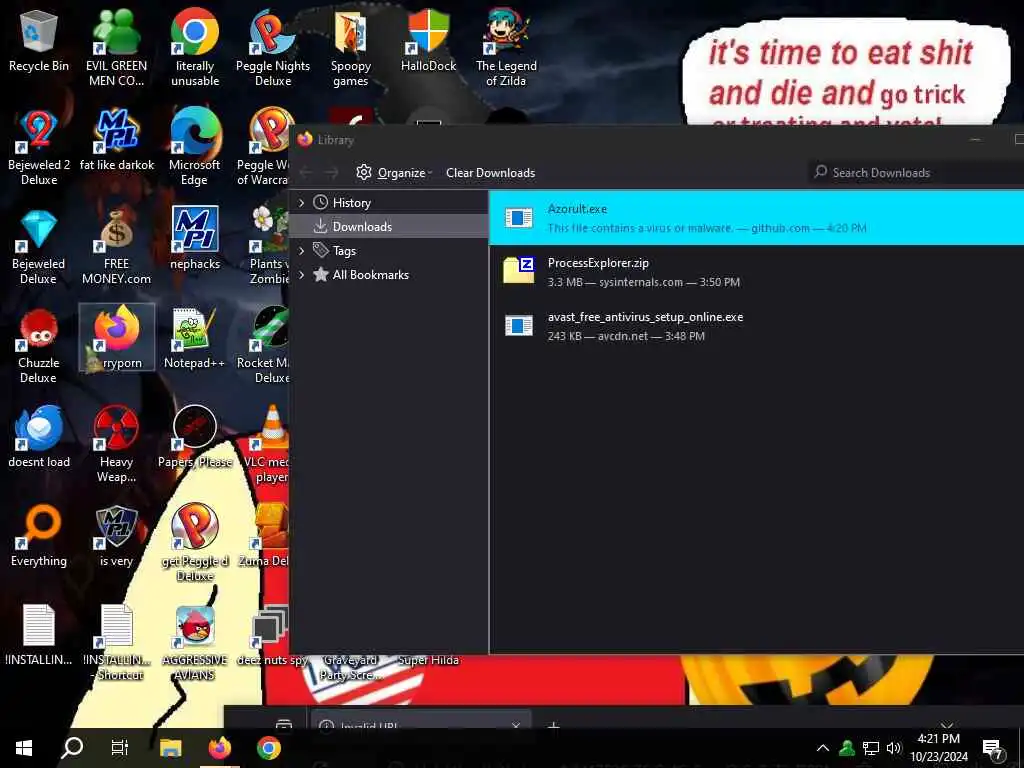
Task: Open taskbar Search magnifier
Action: [72, 748]
